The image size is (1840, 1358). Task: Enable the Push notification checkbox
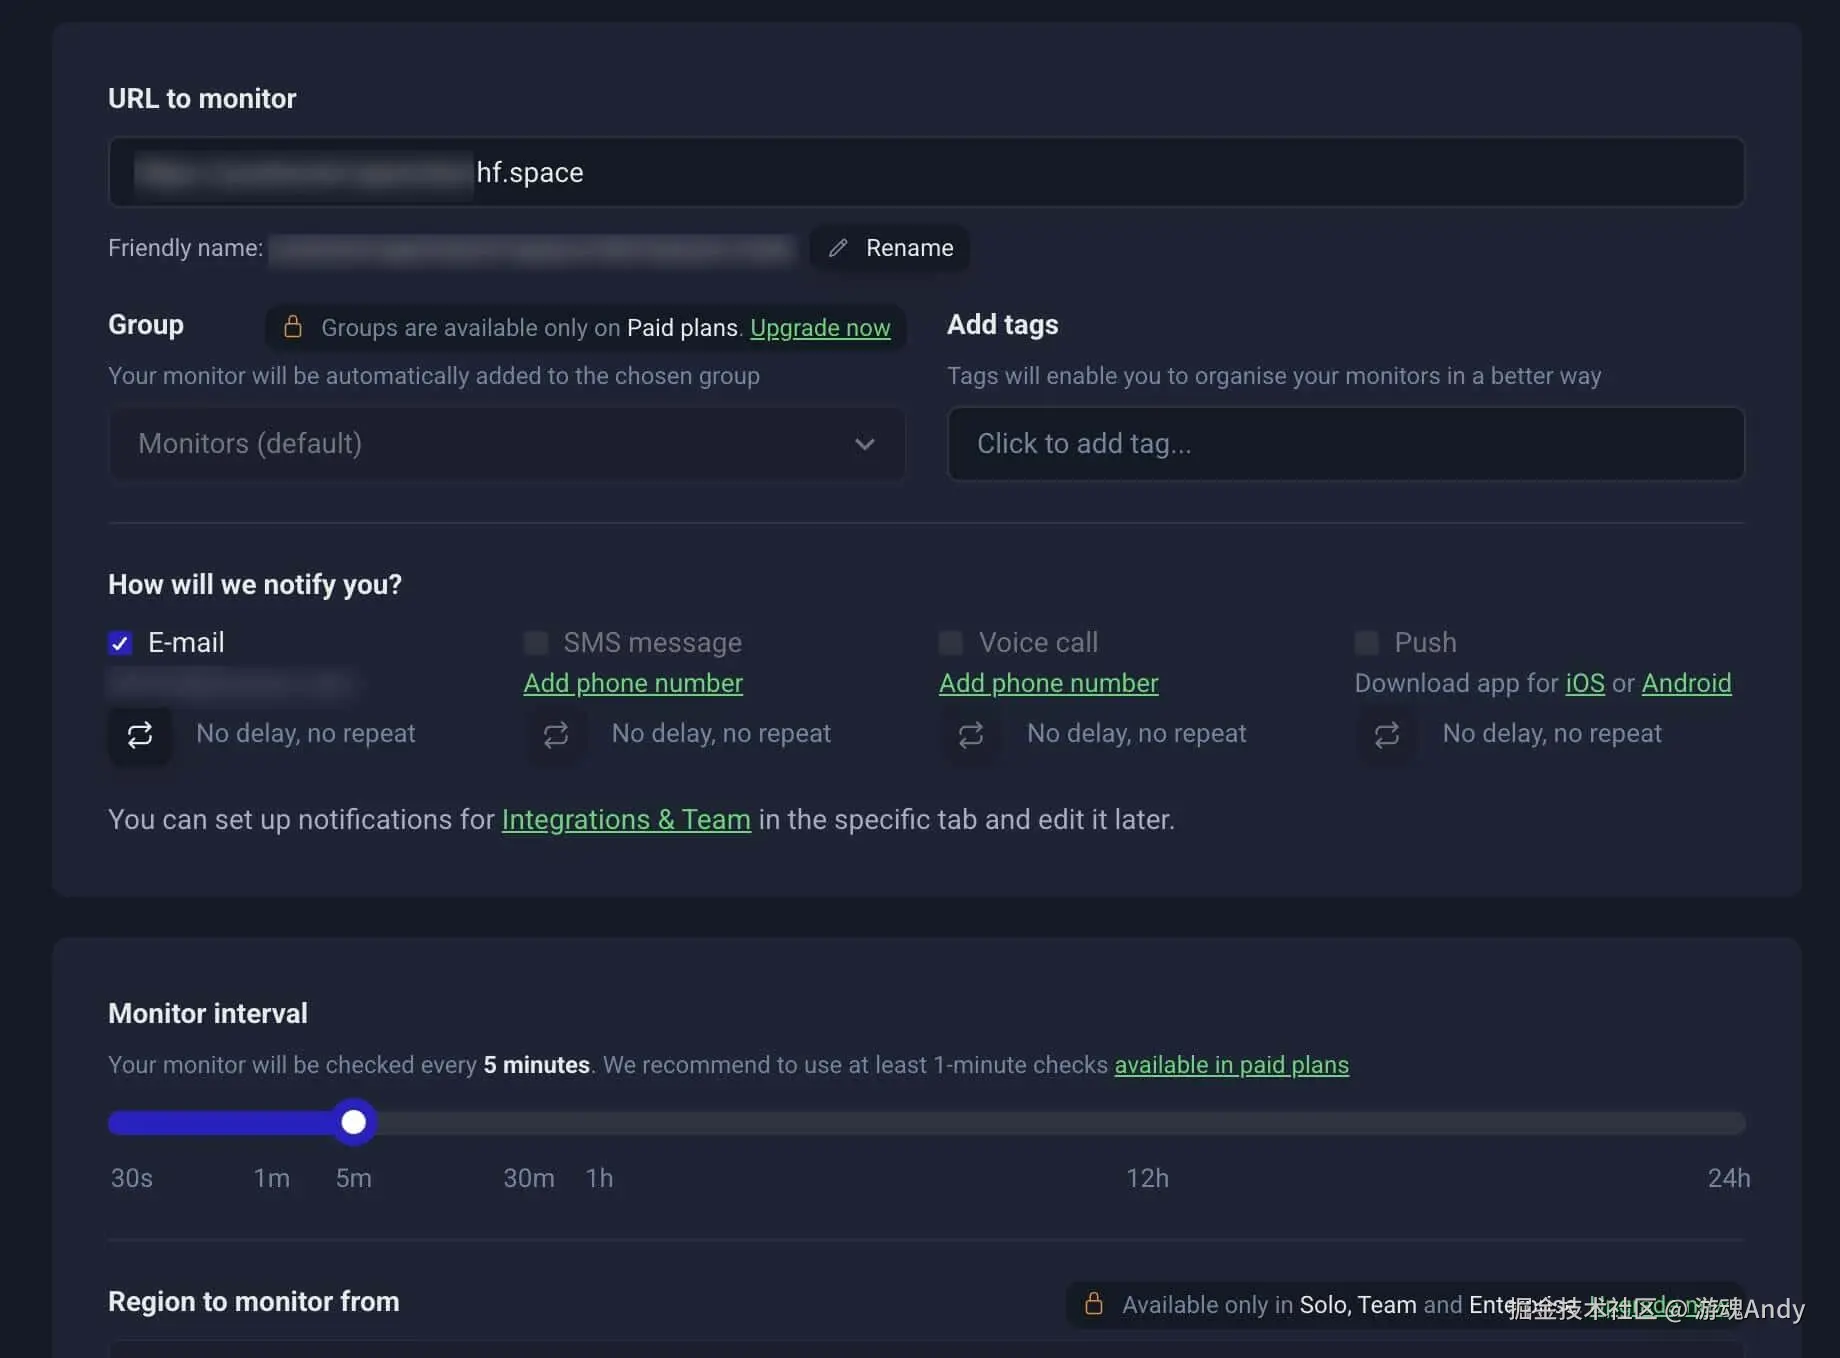1367,643
